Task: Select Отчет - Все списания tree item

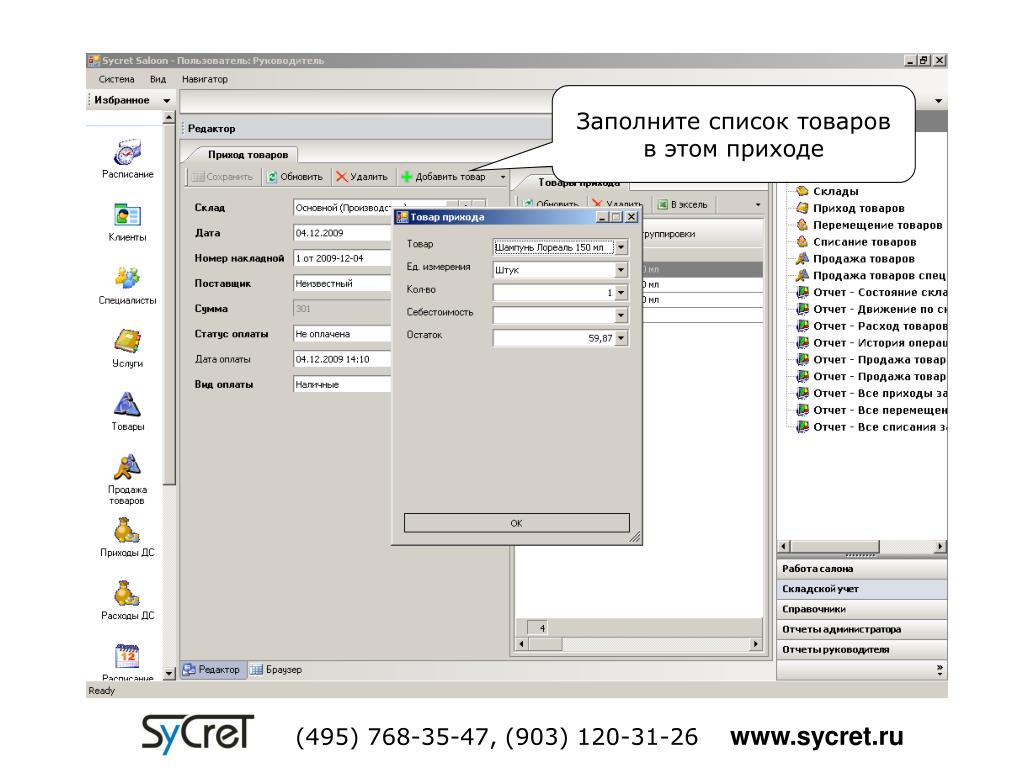Action: pyautogui.click(x=880, y=427)
